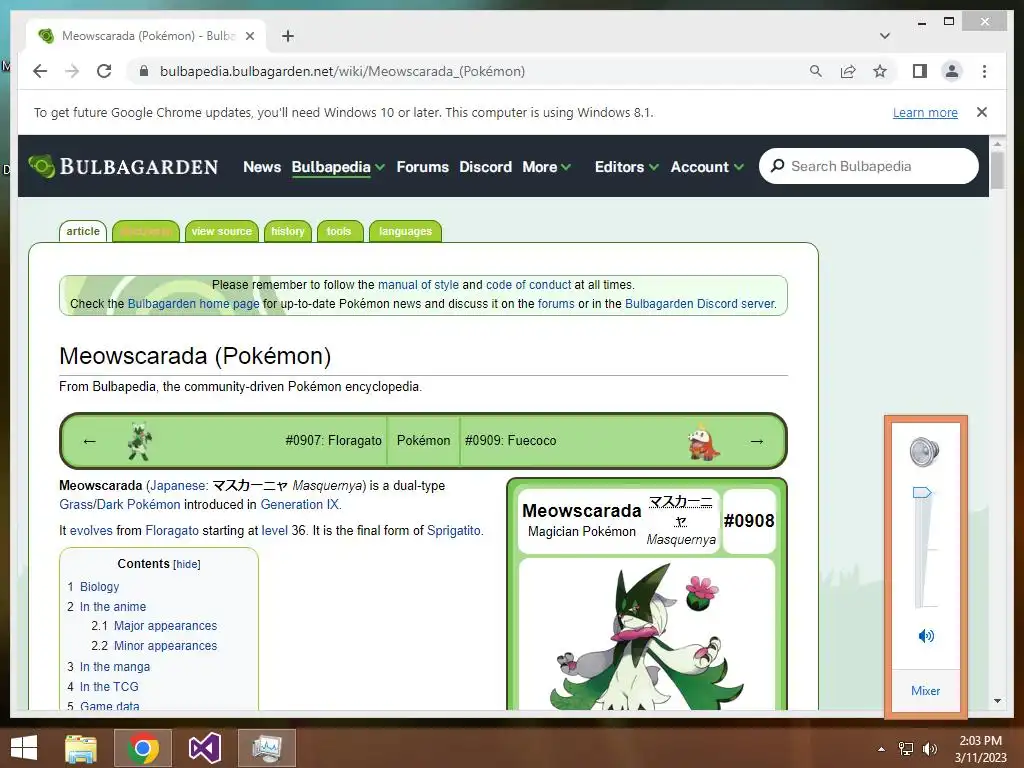The width and height of the screenshot is (1024, 768).
Task: Open the #0909: Fuecoco link
Action: [511, 441]
